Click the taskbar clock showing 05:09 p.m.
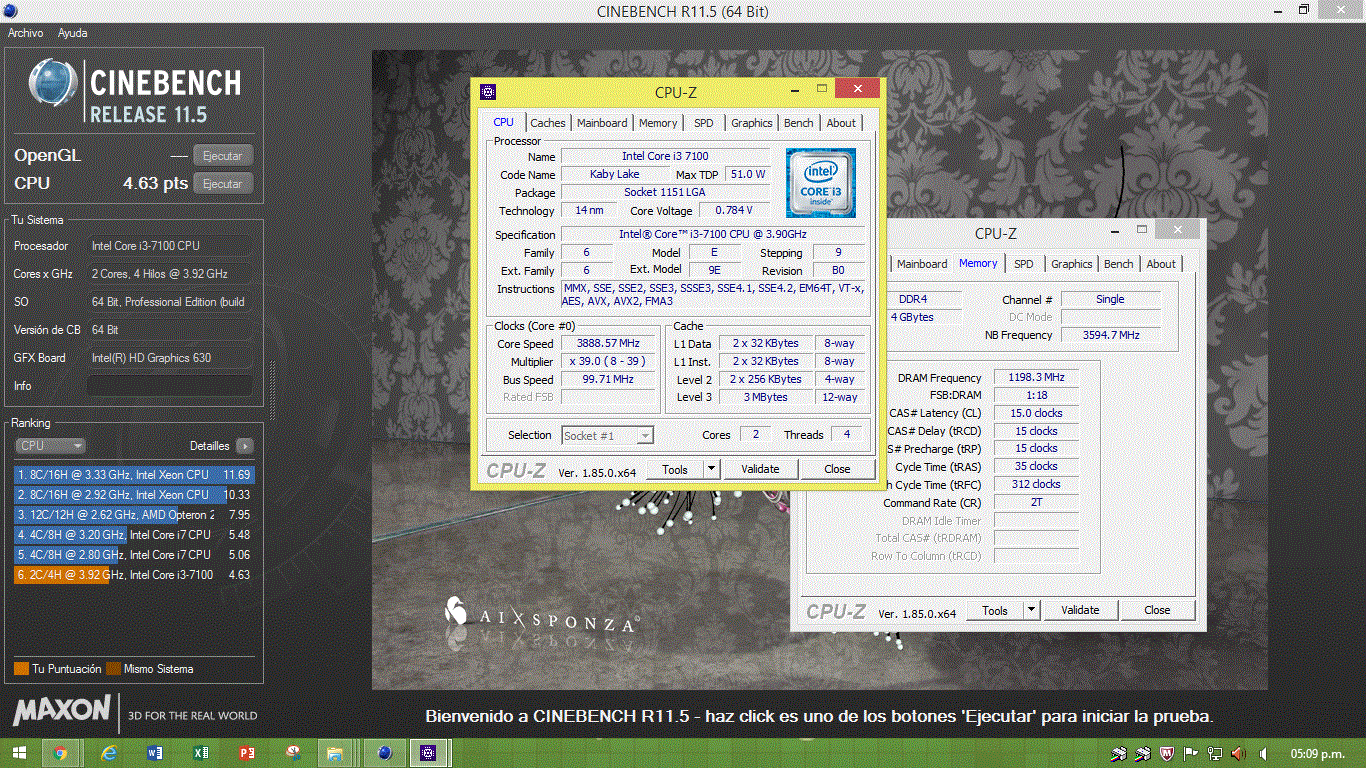 click(x=1317, y=753)
